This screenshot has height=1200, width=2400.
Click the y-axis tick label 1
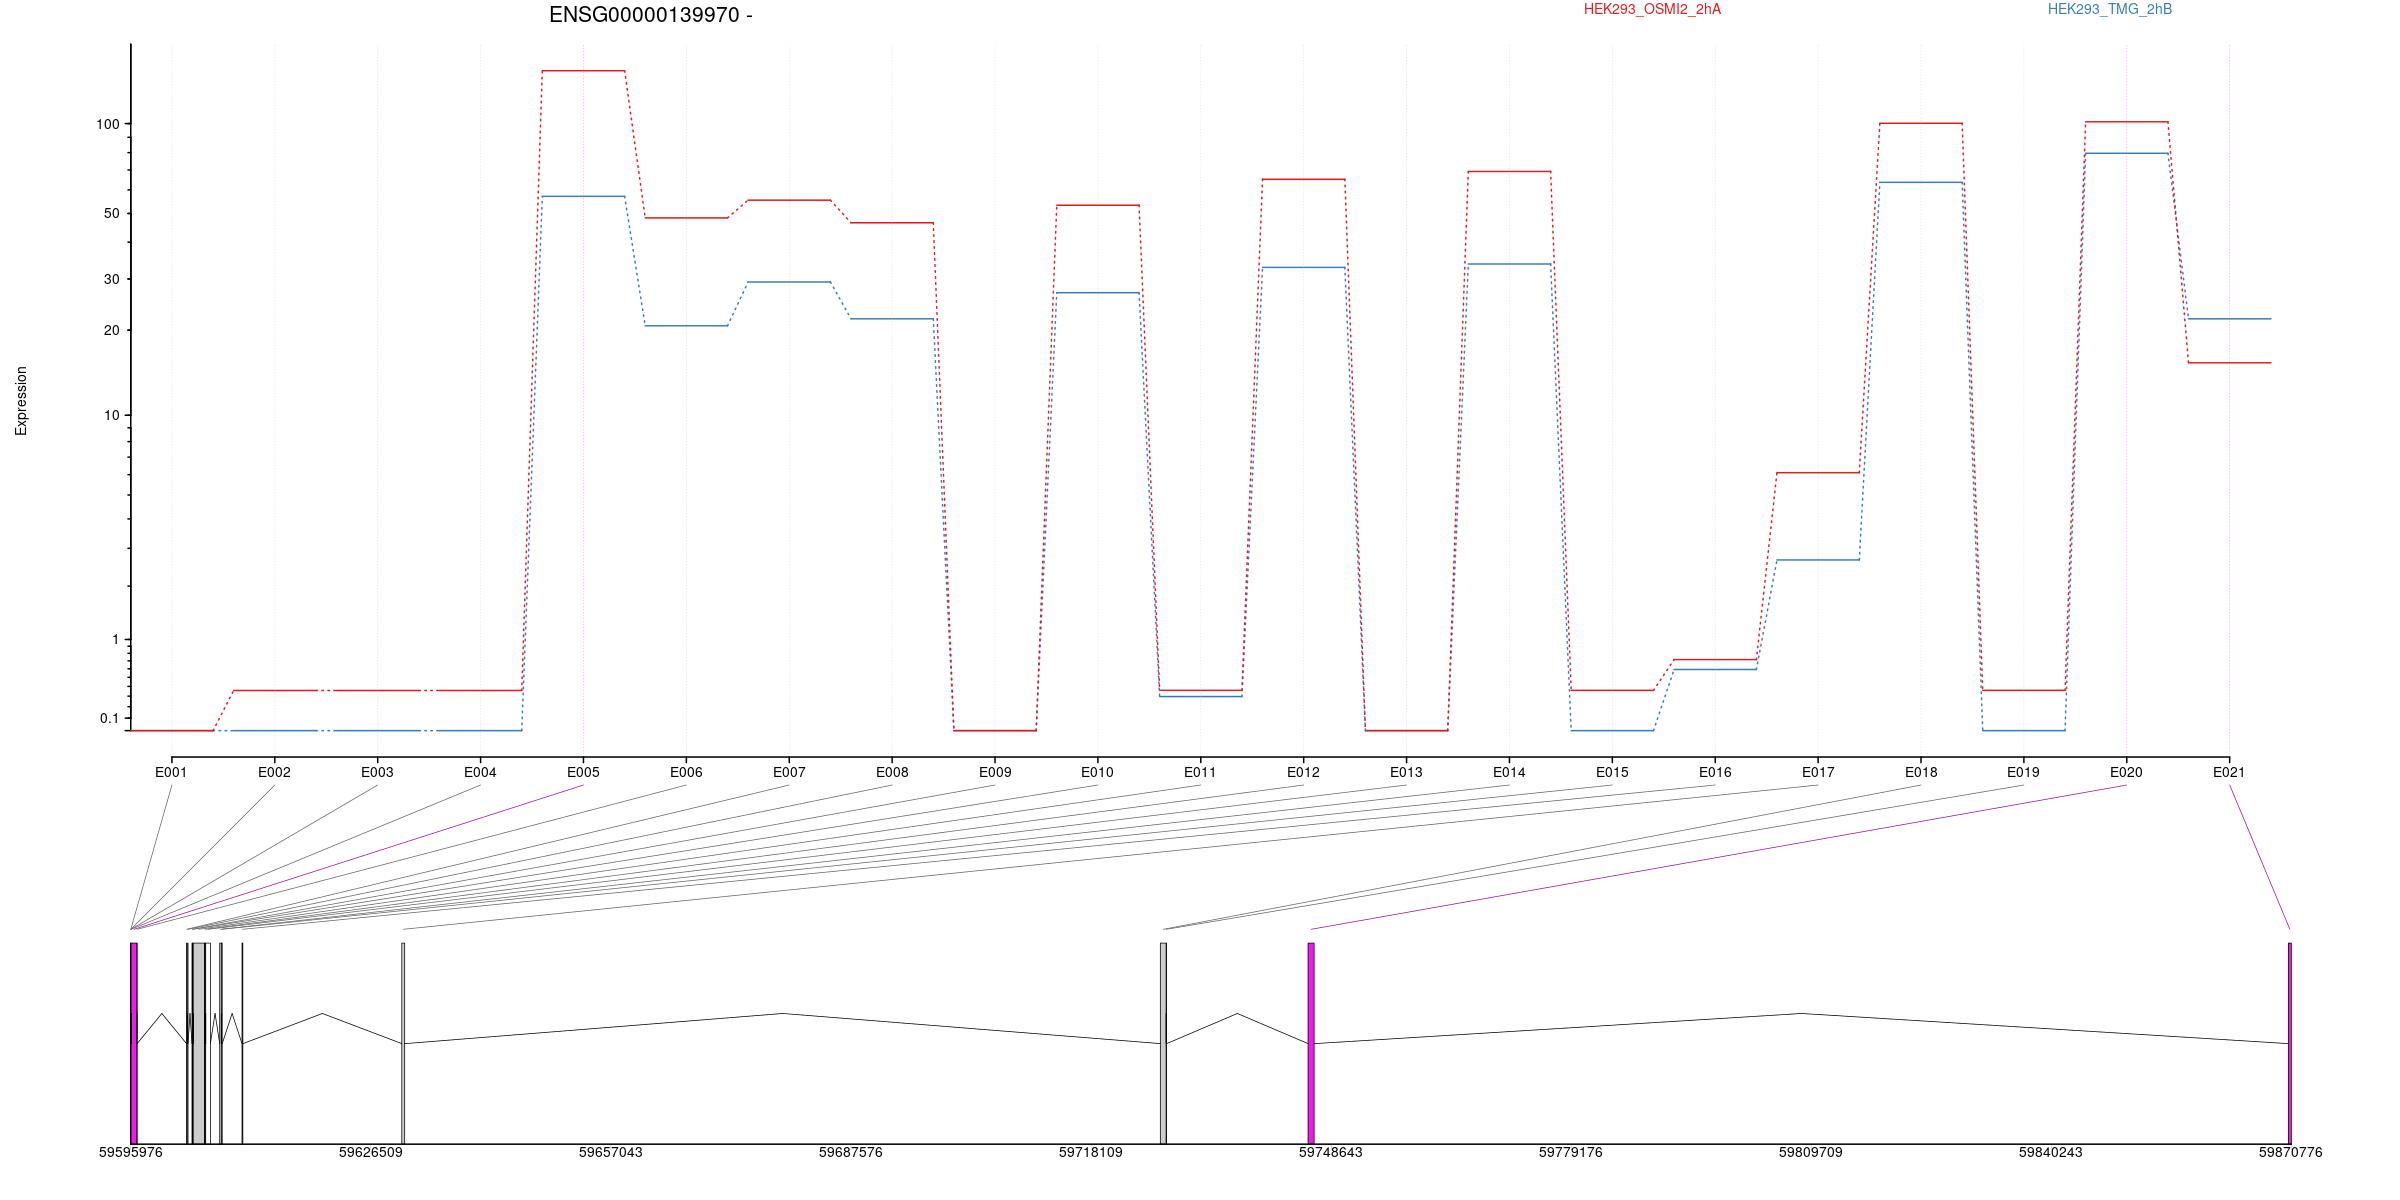pos(115,639)
